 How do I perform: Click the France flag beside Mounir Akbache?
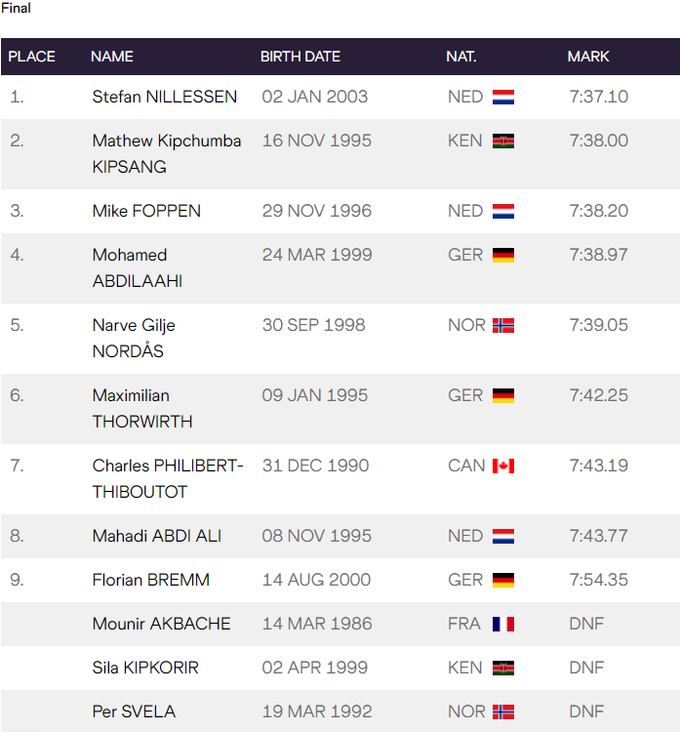coord(503,624)
